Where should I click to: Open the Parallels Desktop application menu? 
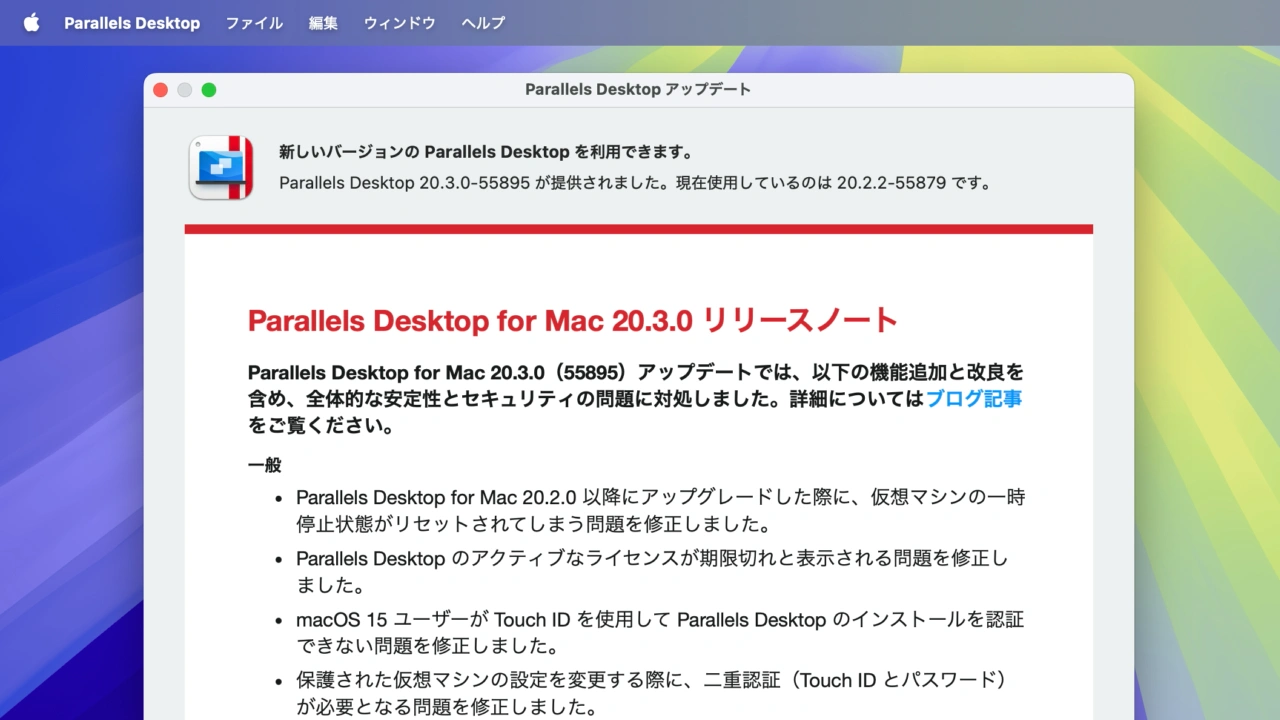[132, 23]
